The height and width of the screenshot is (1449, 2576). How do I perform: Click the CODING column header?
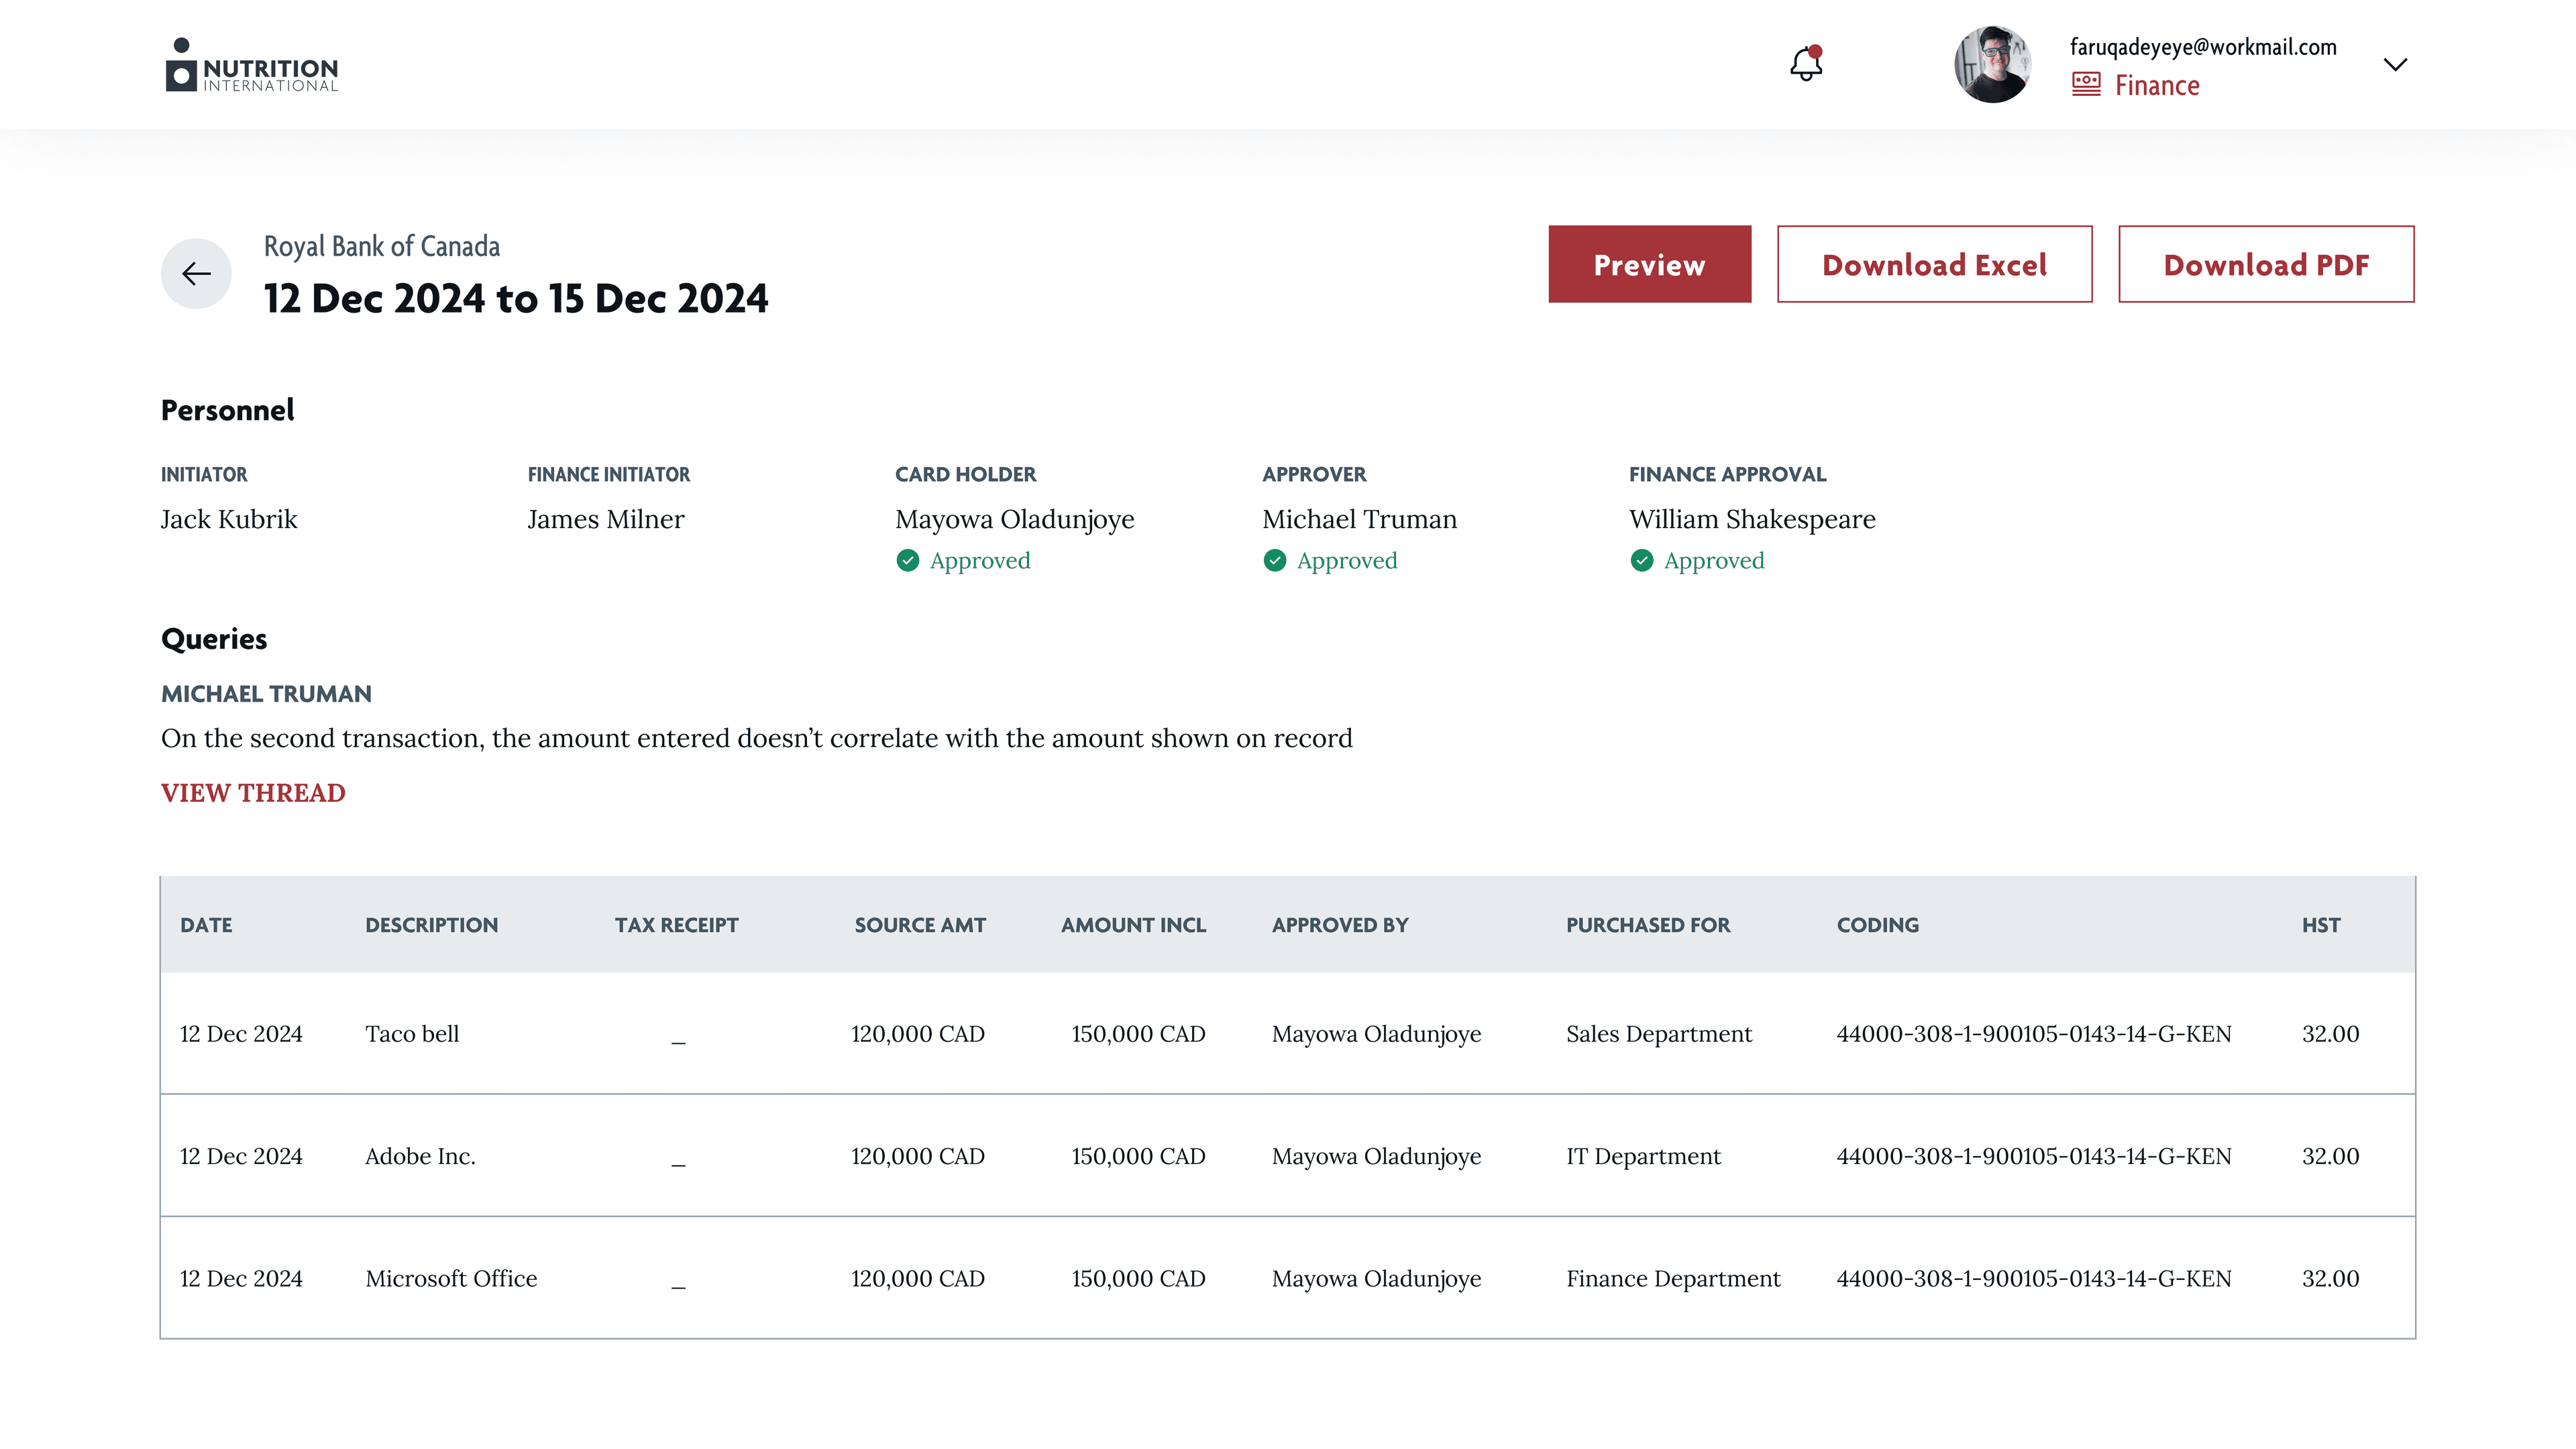(1877, 925)
